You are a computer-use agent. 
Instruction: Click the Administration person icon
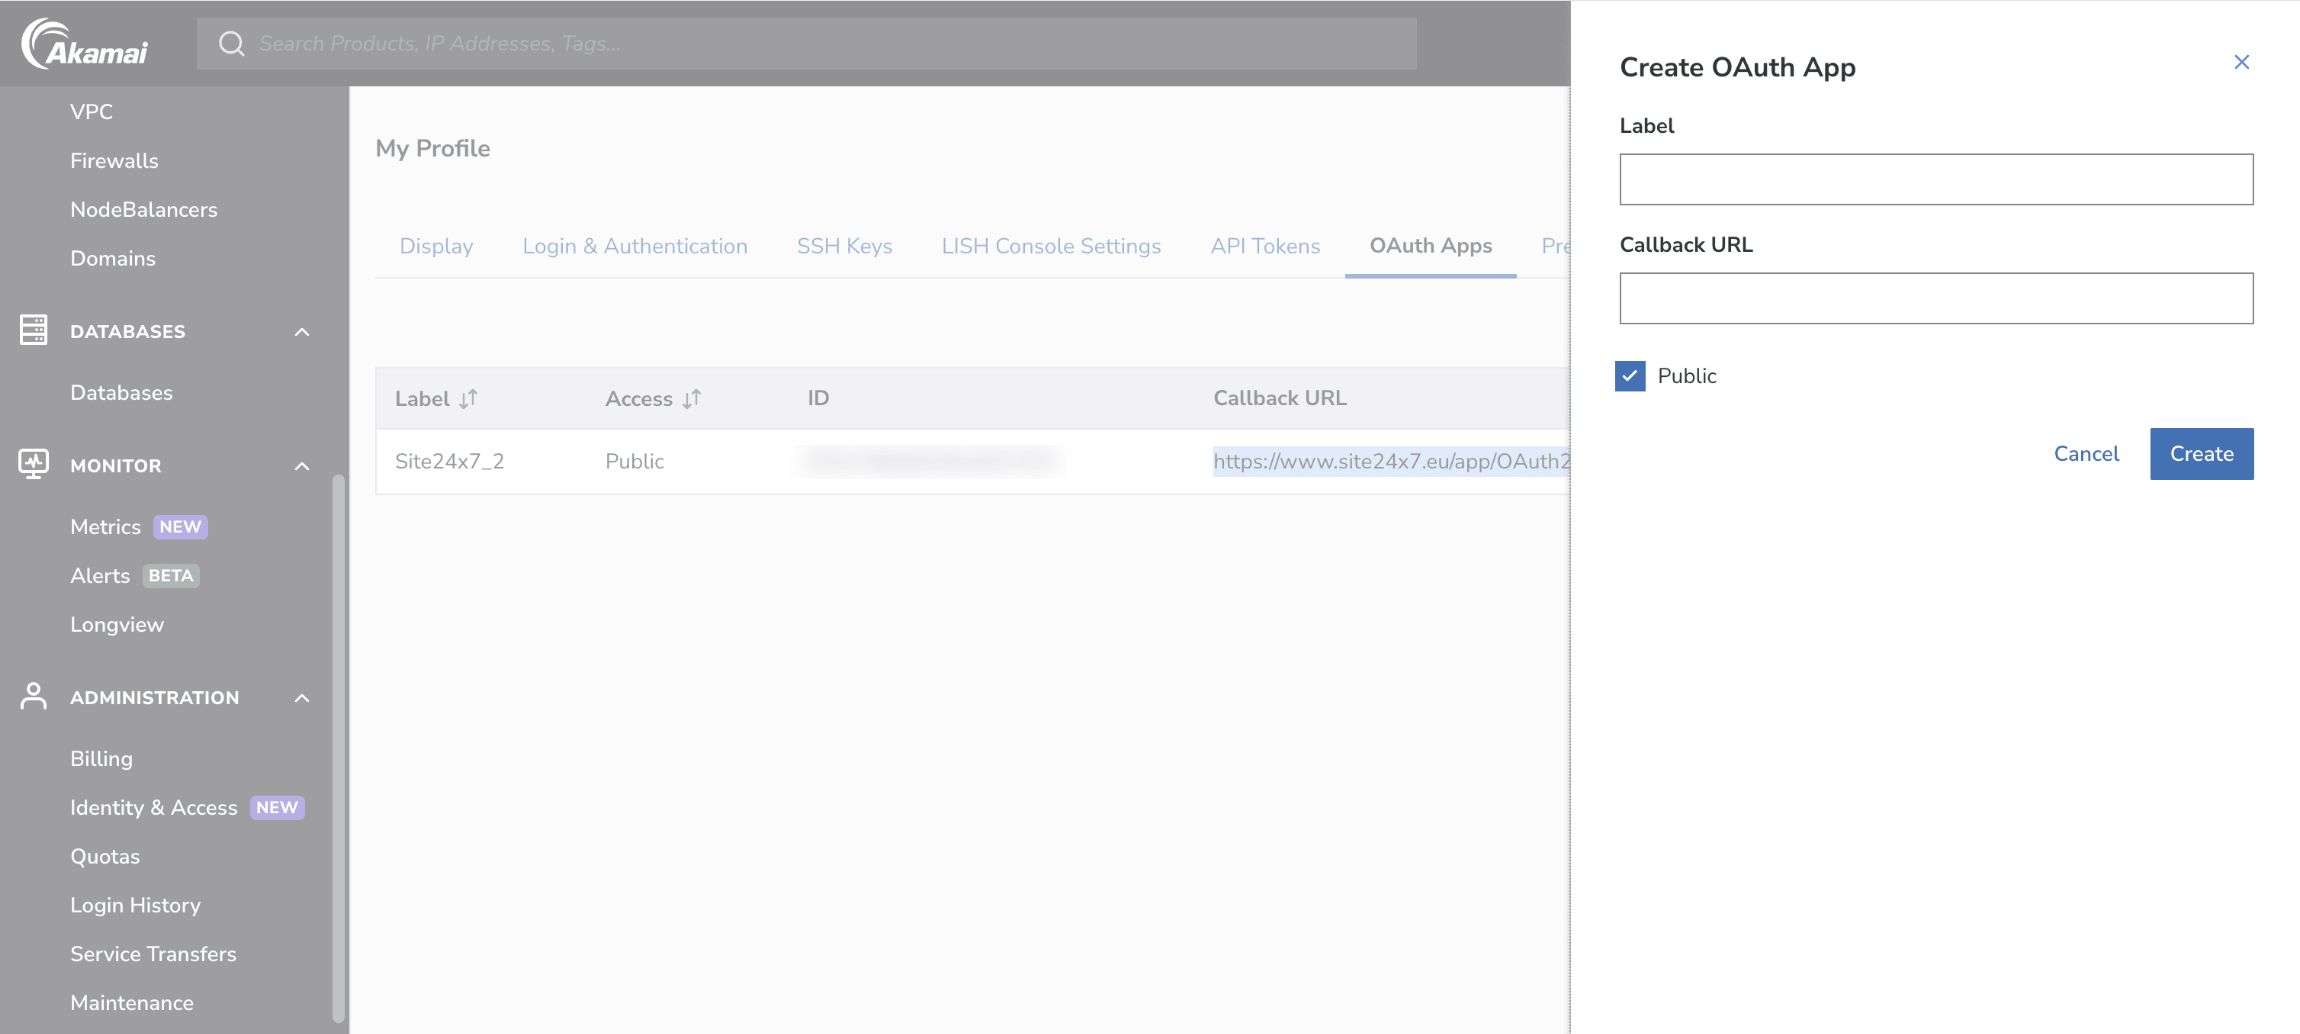[x=33, y=696]
